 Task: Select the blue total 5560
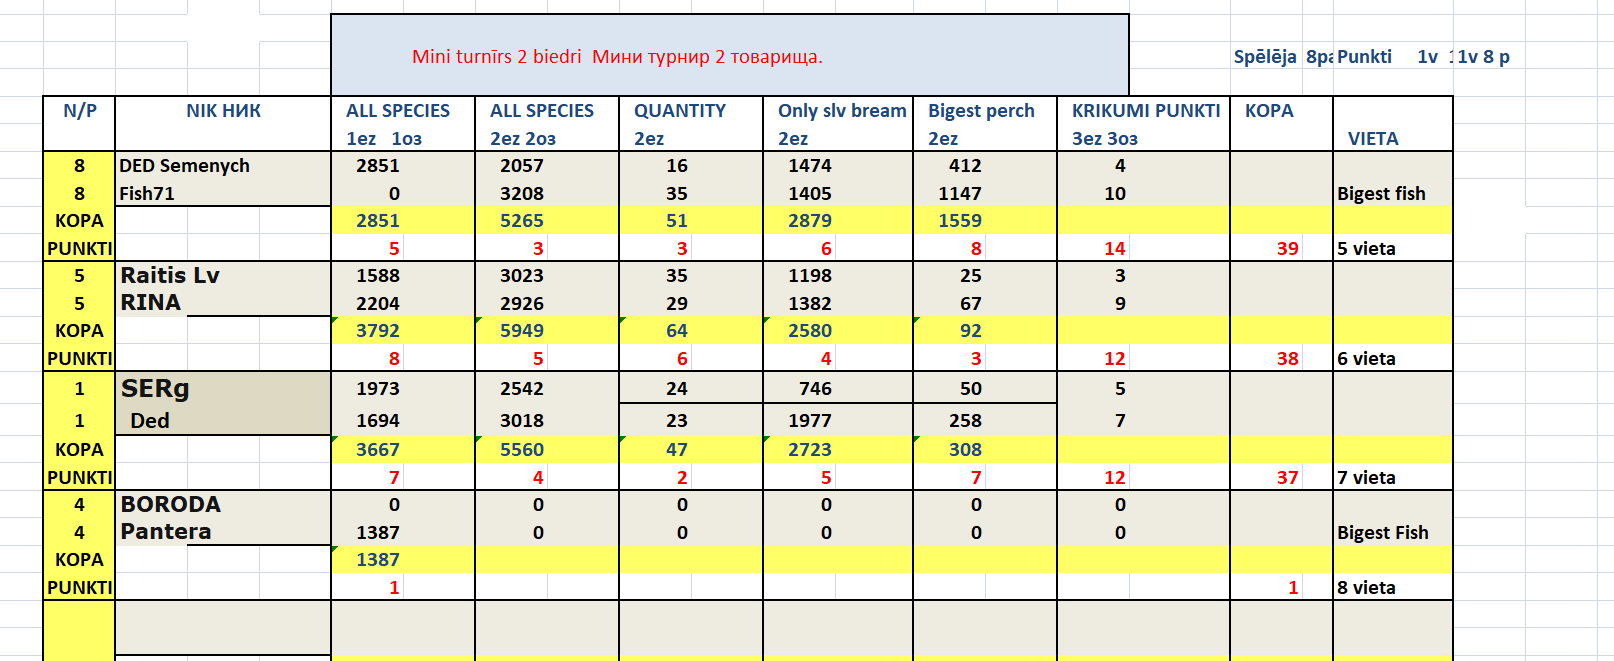pyautogui.click(x=522, y=450)
